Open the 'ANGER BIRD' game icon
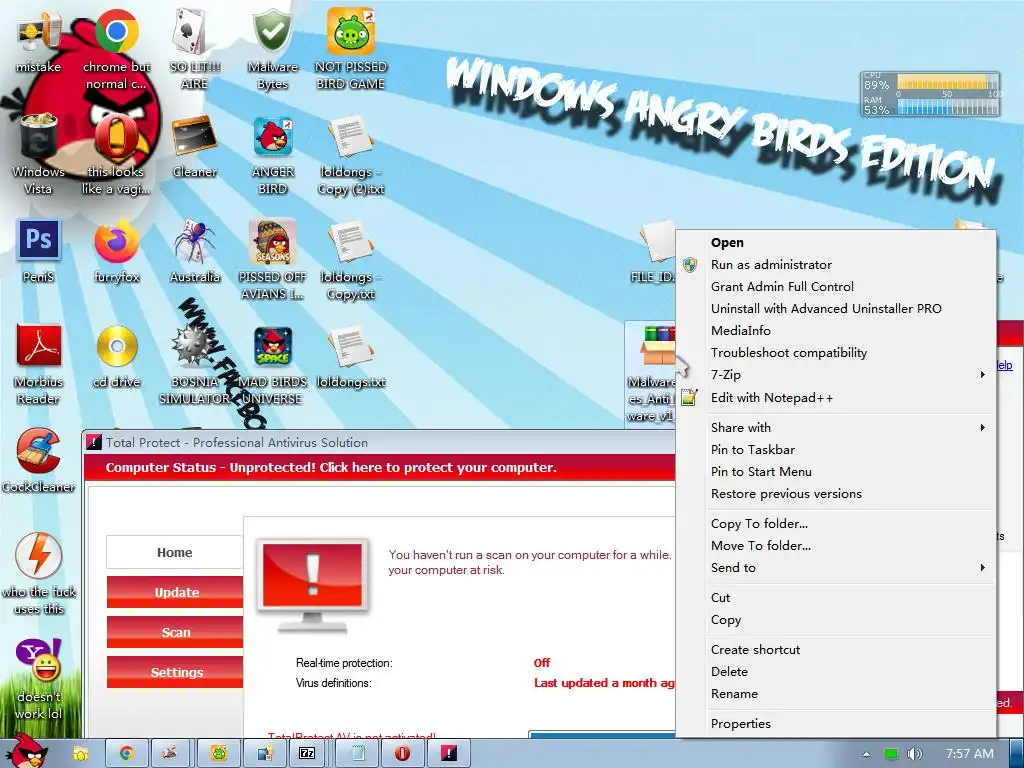 coord(273,153)
